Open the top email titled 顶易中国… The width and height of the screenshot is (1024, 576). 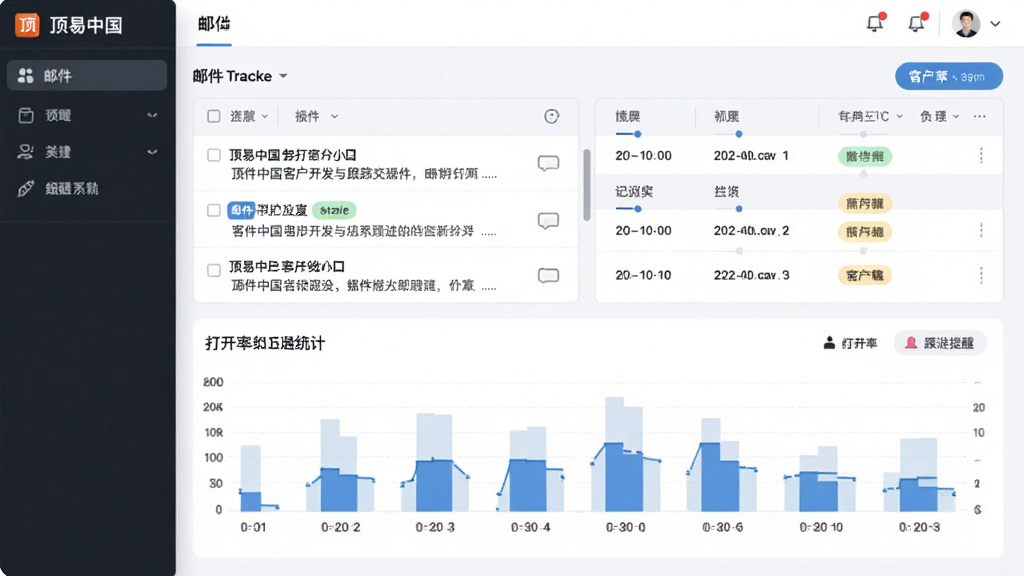click(293, 155)
